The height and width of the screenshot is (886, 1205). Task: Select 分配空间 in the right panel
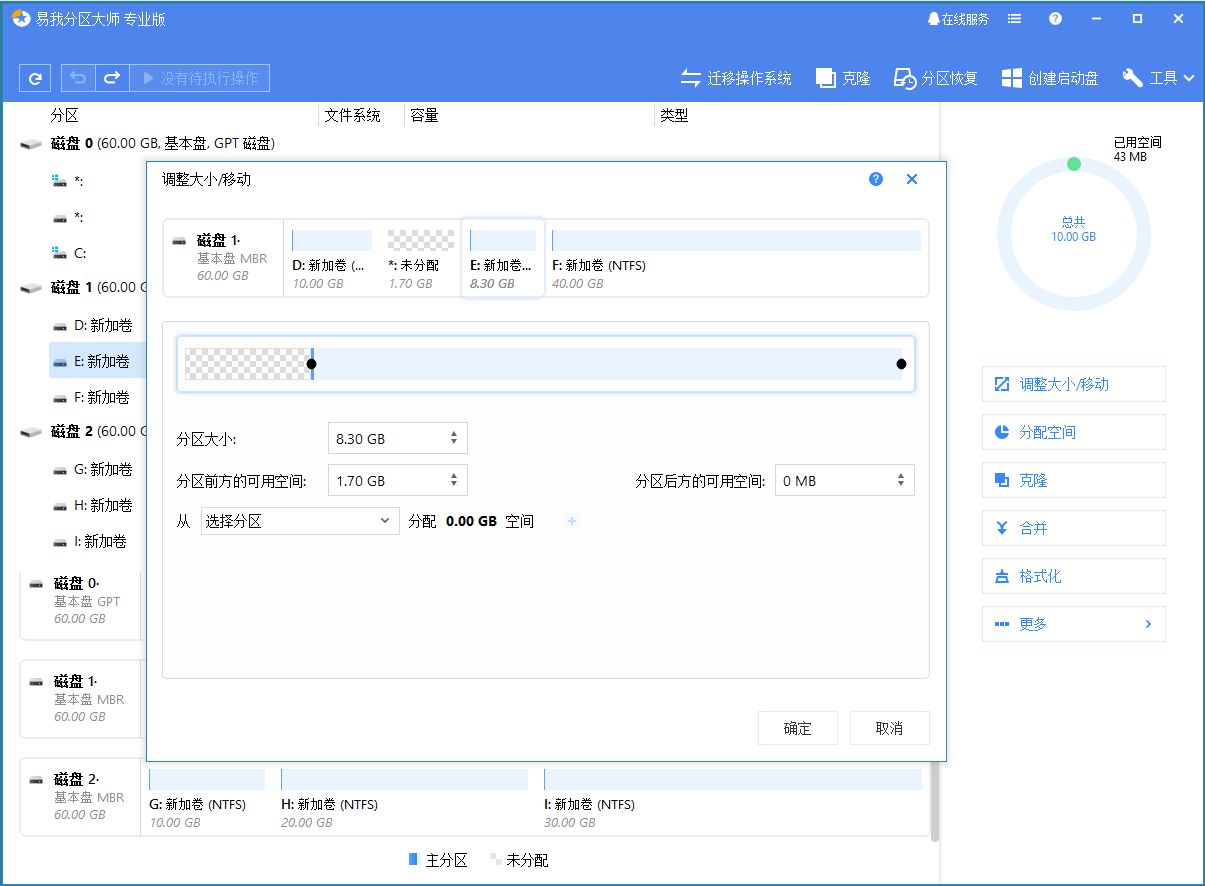point(1073,432)
